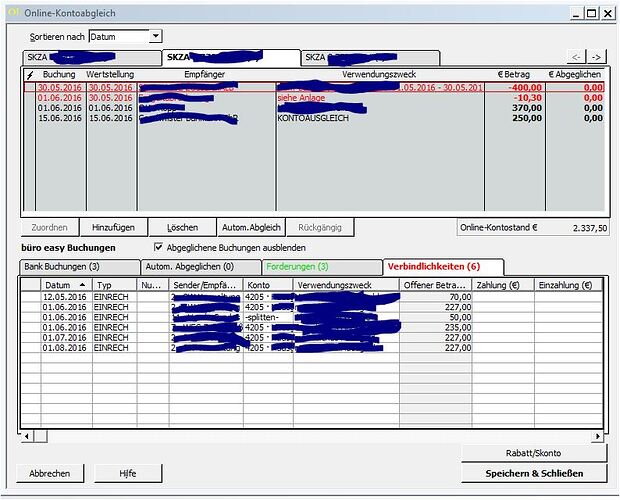Click the Offener Betra... column header
This screenshot has width=620, height=500.
[435, 285]
